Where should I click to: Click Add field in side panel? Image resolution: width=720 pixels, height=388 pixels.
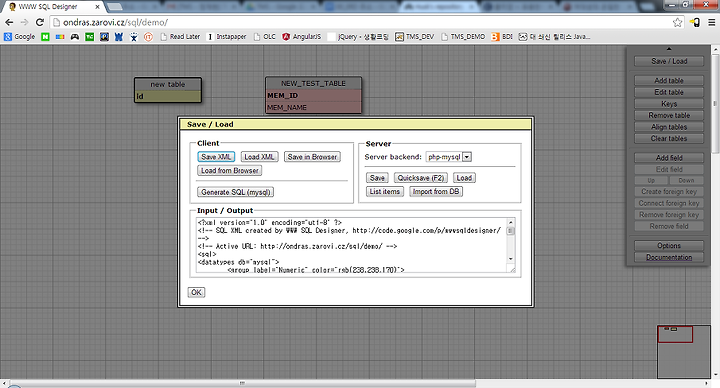point(669,157)
